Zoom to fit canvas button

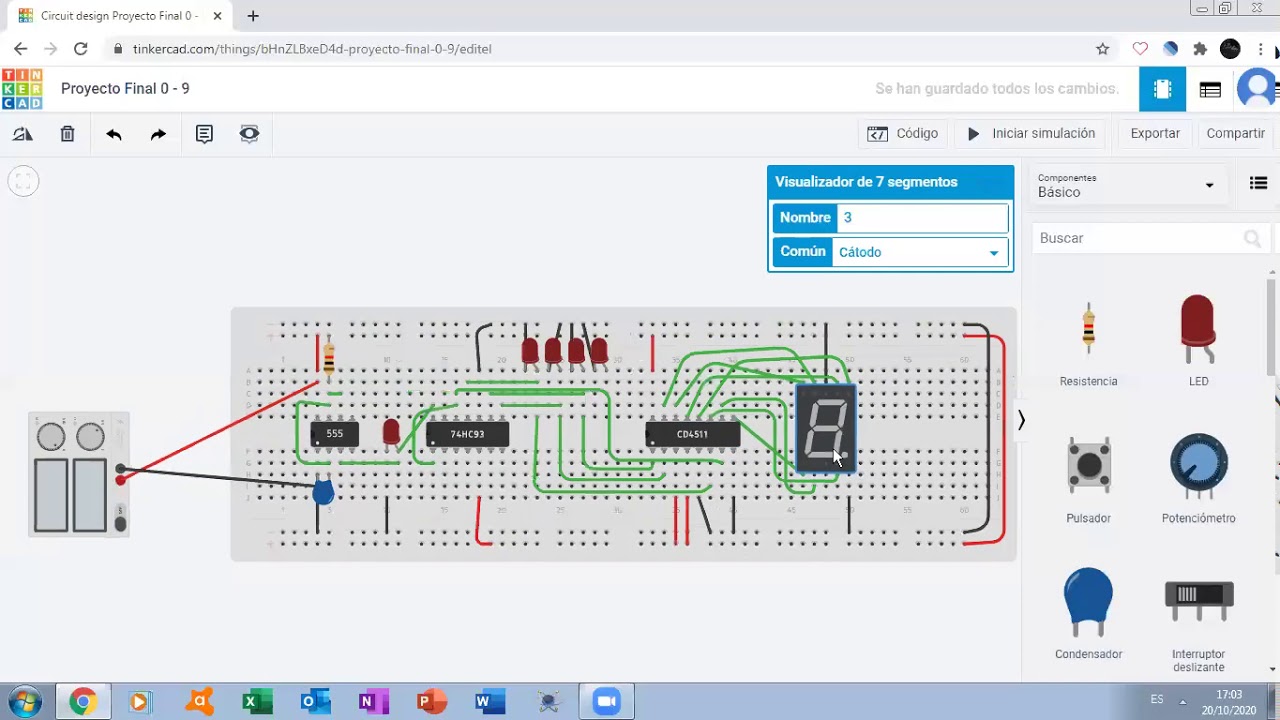point(24,181)
